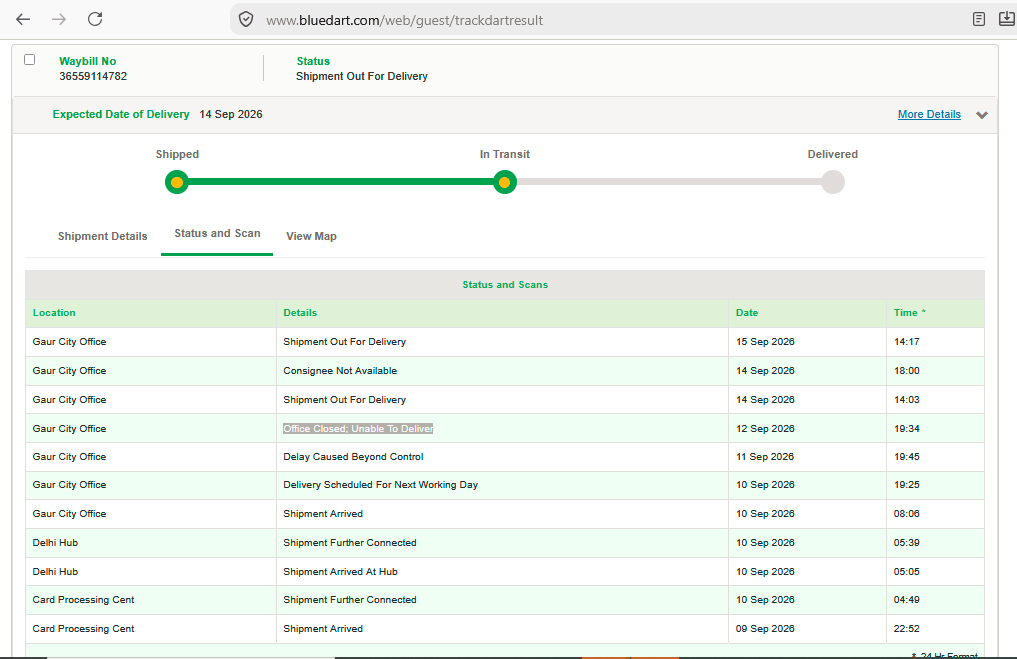Viewport: 1017px width, 659px height.
Task: Toggle reader view icon in address bar
Action: (x=979, y=19)
